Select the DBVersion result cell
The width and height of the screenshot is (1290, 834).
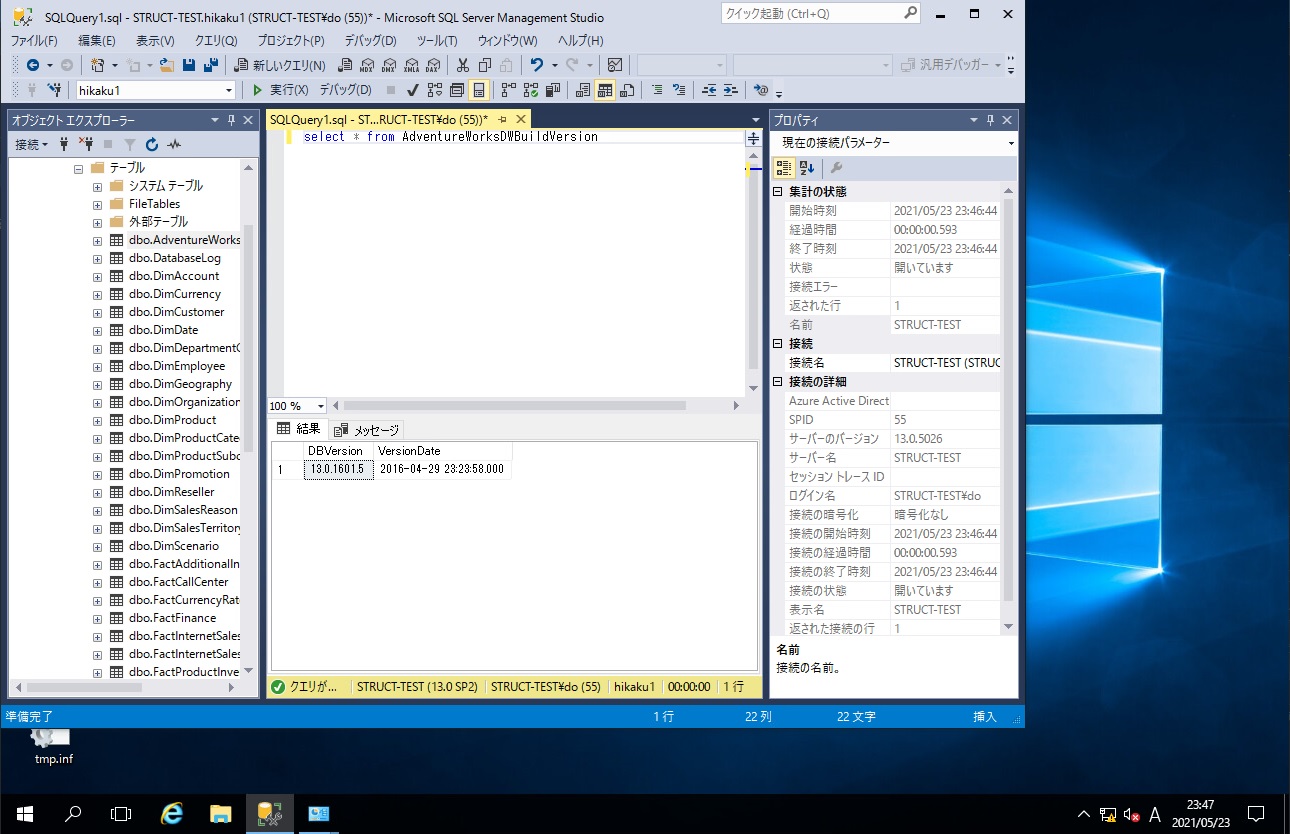338,469
